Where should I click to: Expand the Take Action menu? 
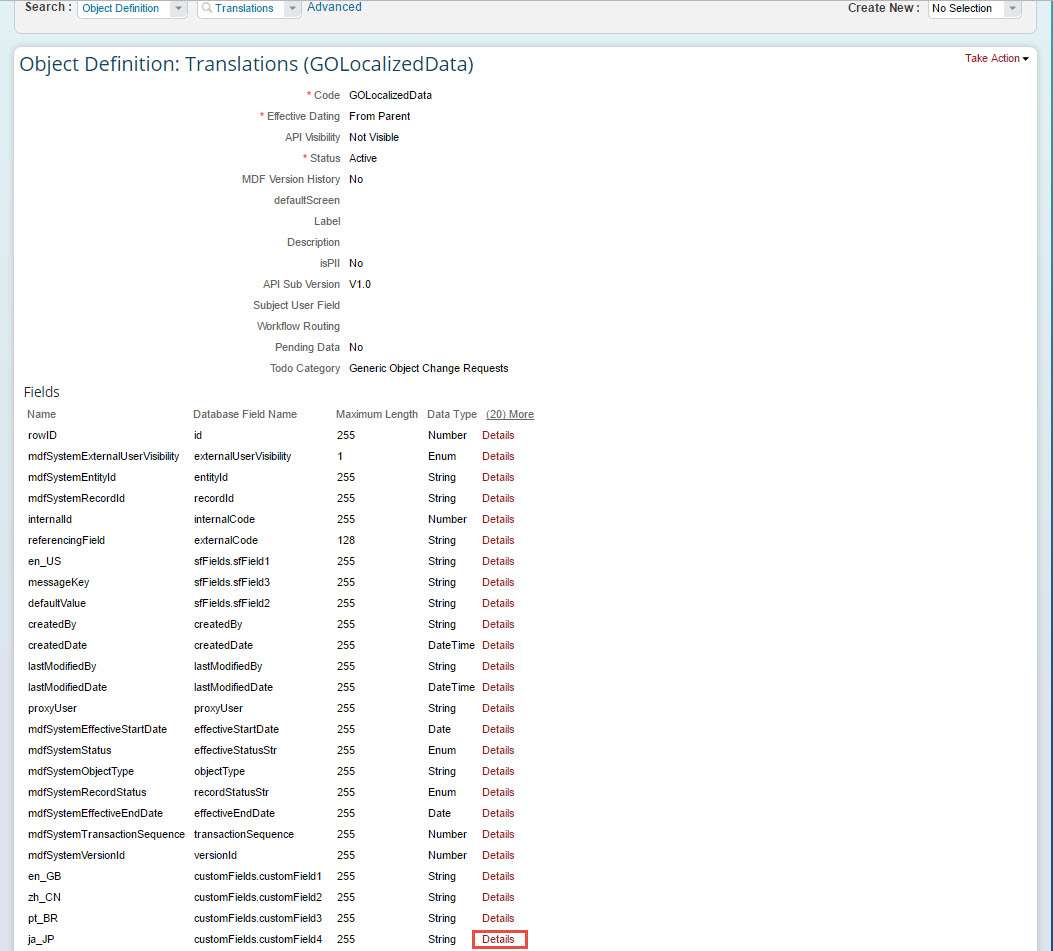(x=997, y=58)
